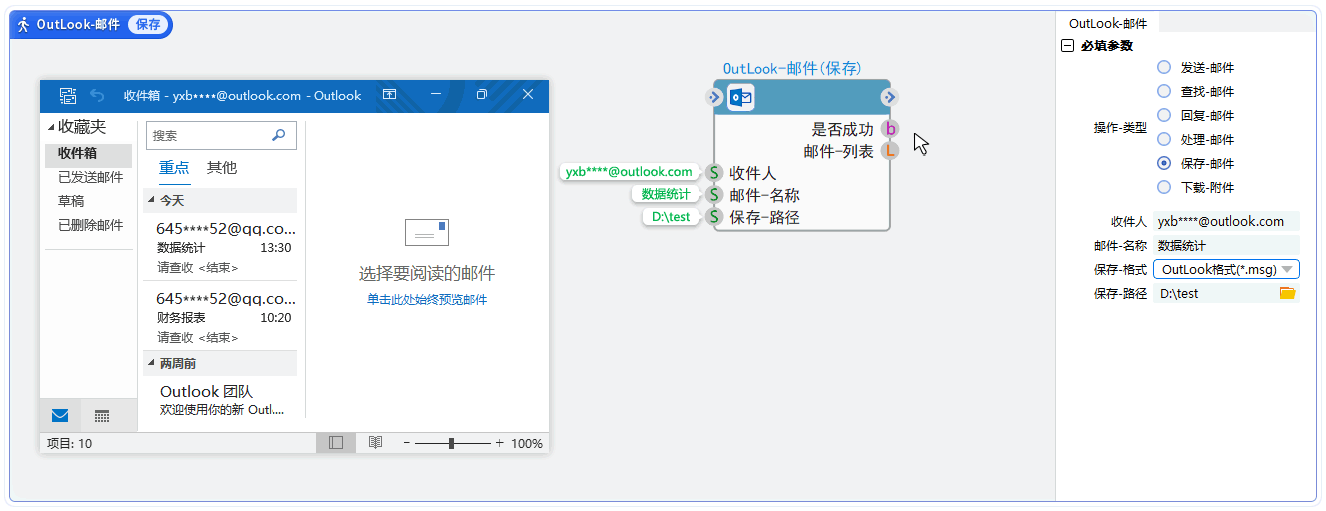The width and height of the screenshot is (1326, 511).
Task: Collapse the 收藏夹 folder group
Action: coord(51,127)
